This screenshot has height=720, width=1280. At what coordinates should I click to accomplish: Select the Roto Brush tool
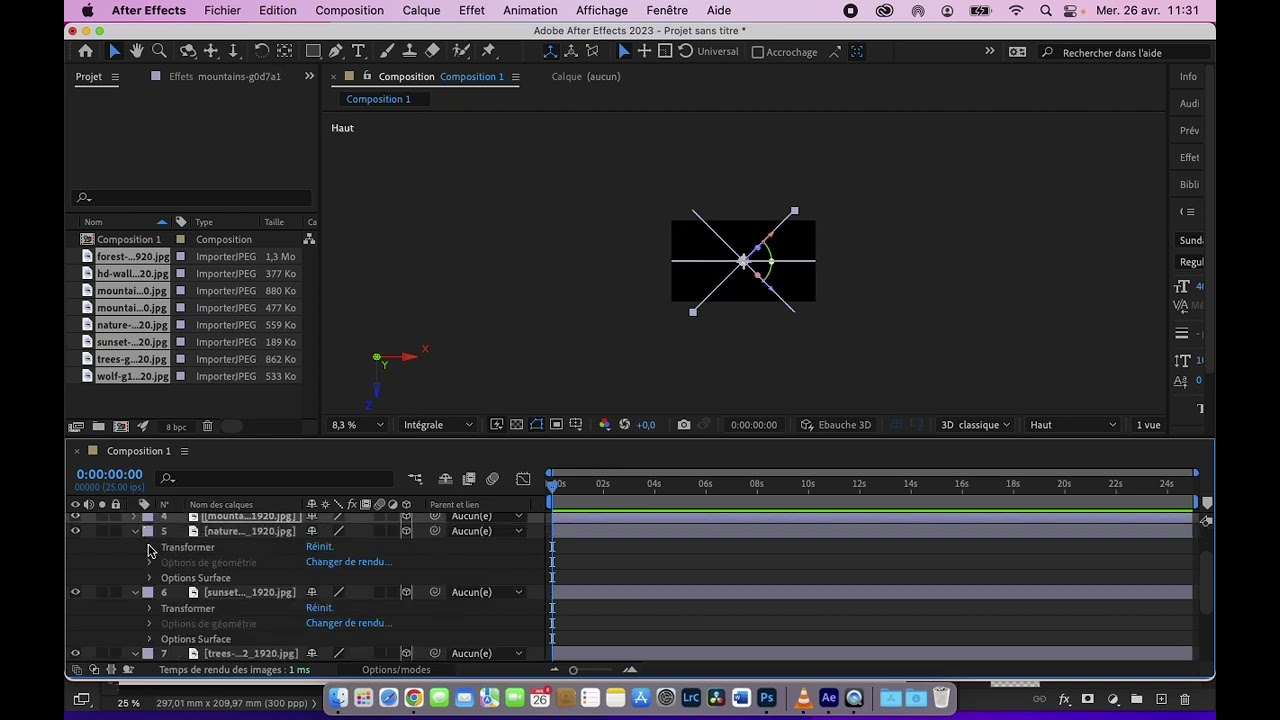461,51
